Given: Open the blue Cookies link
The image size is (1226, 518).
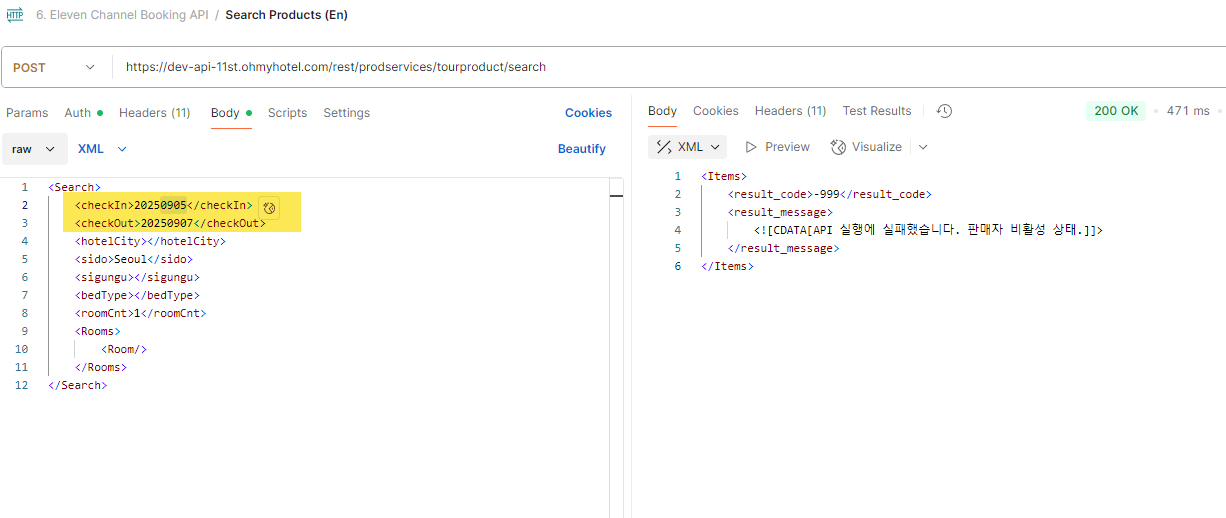Looking at the screenshot, I should click(x=588, y=113).
